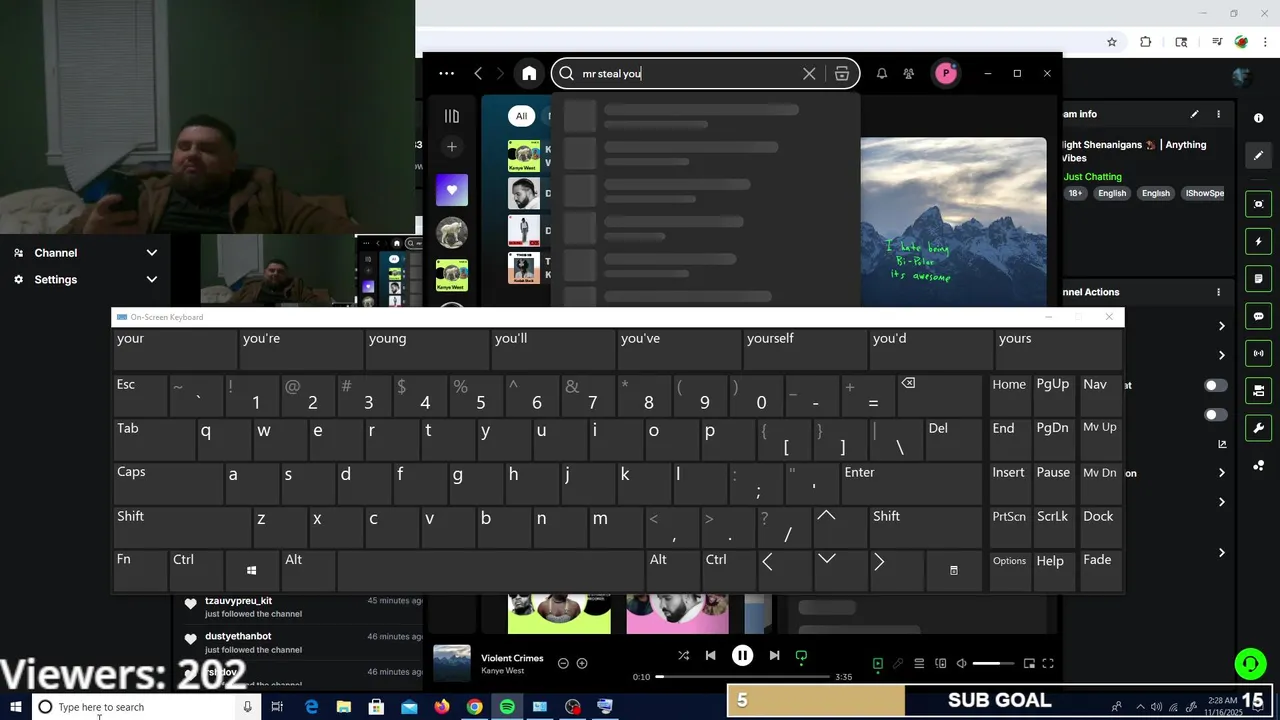Open Chrome extensions puzzle icon
Screen dimensions: 1280x720
click(x=1146, y=42)
